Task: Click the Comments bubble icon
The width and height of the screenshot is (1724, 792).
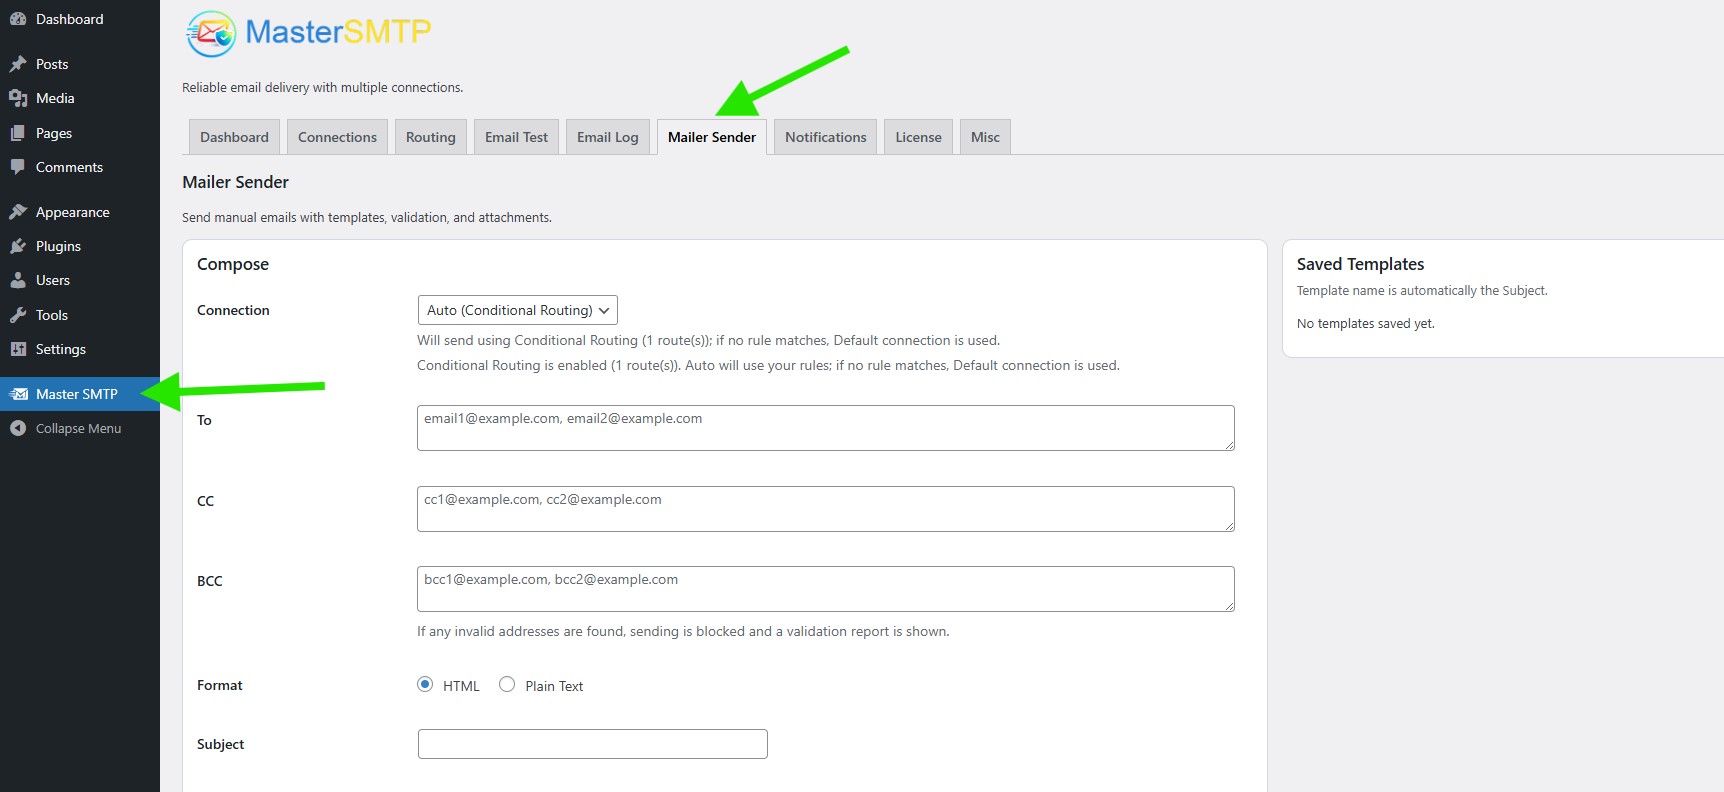Action: [18, 167]
